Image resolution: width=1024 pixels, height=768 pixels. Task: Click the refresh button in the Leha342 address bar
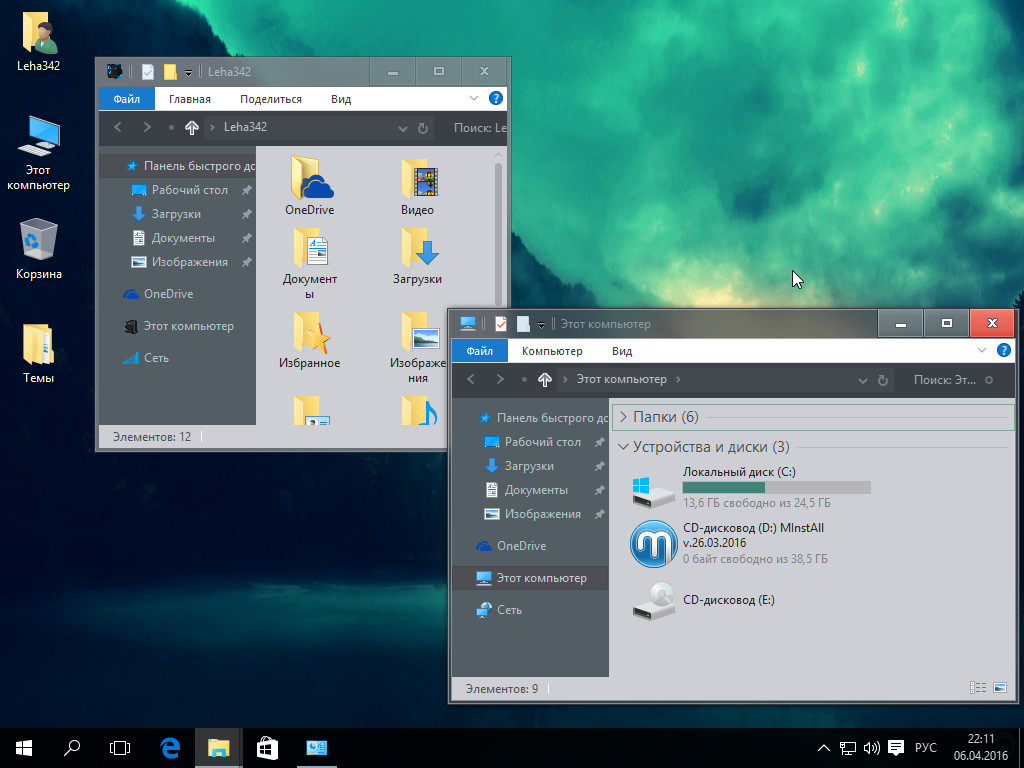423,128
